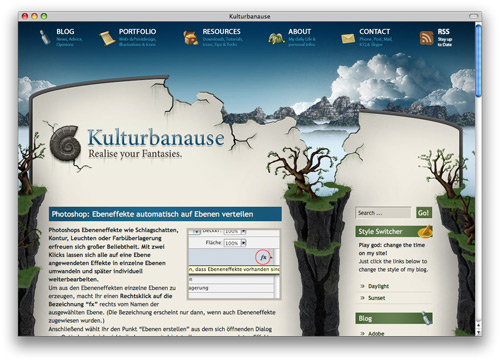
Task: Click the bottle icon next to Blog
Action: 44,37
